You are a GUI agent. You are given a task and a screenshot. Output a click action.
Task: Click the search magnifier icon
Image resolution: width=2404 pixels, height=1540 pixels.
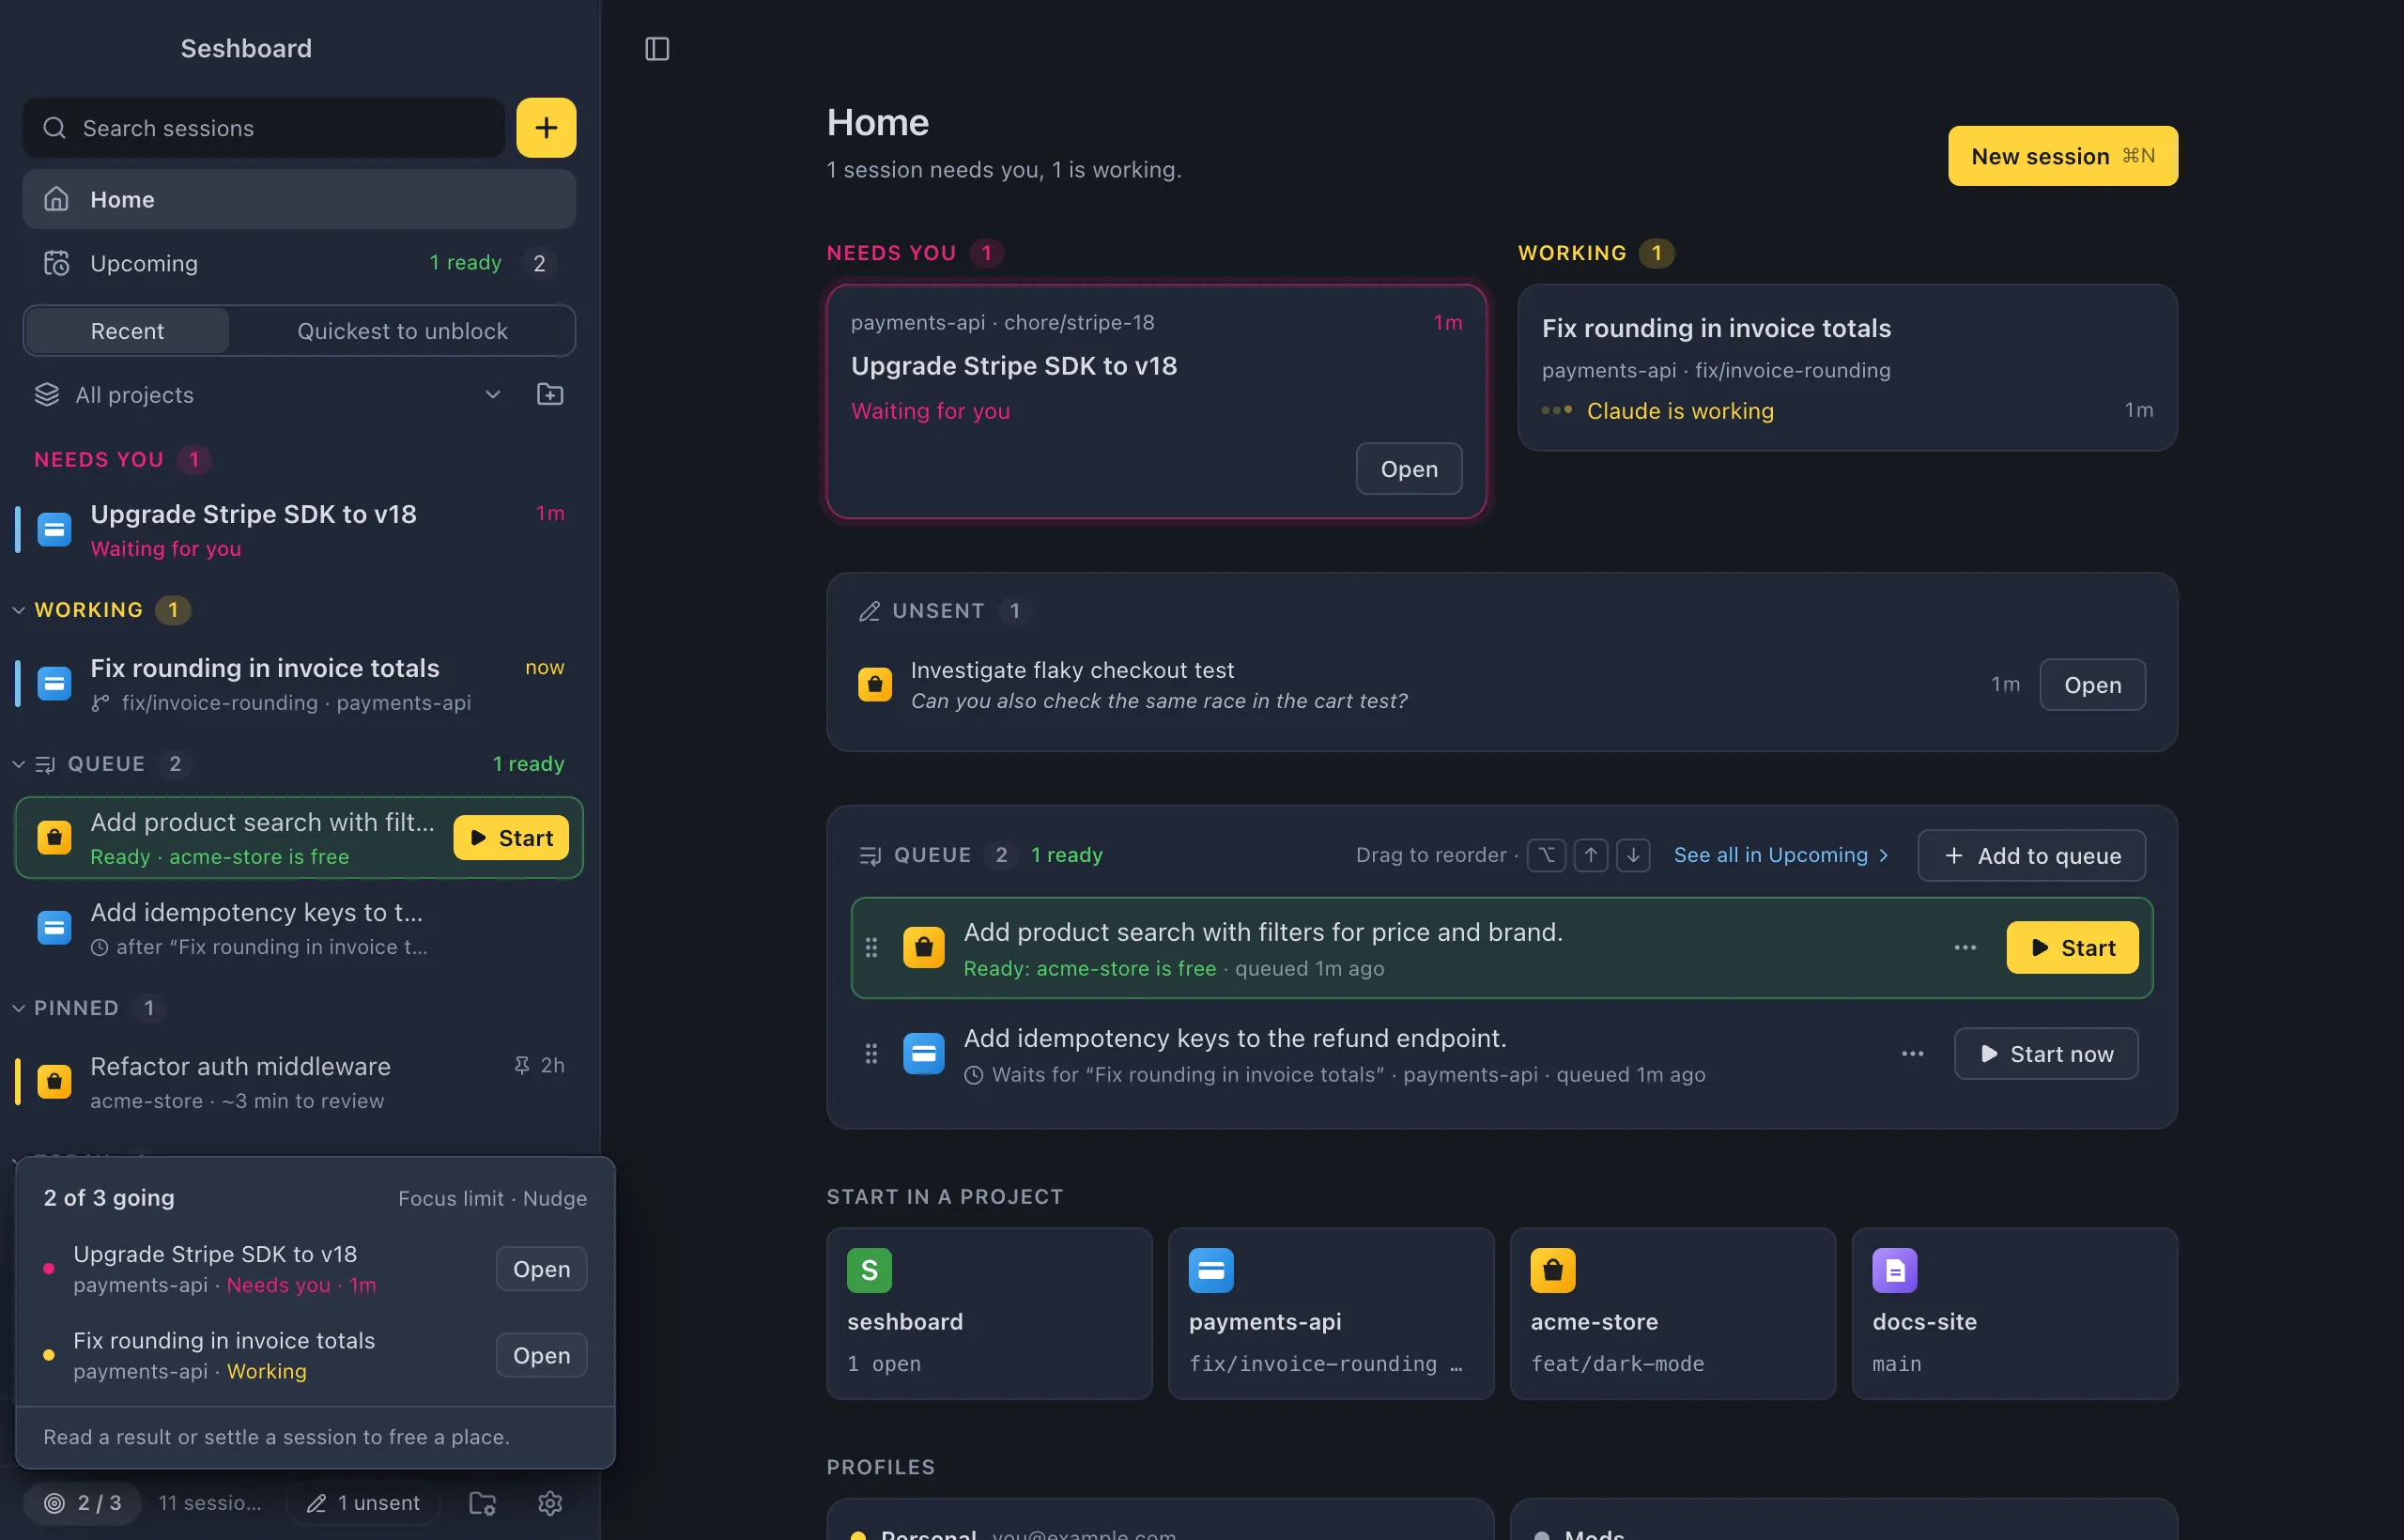pyautogui.click(x=55, y=128)
